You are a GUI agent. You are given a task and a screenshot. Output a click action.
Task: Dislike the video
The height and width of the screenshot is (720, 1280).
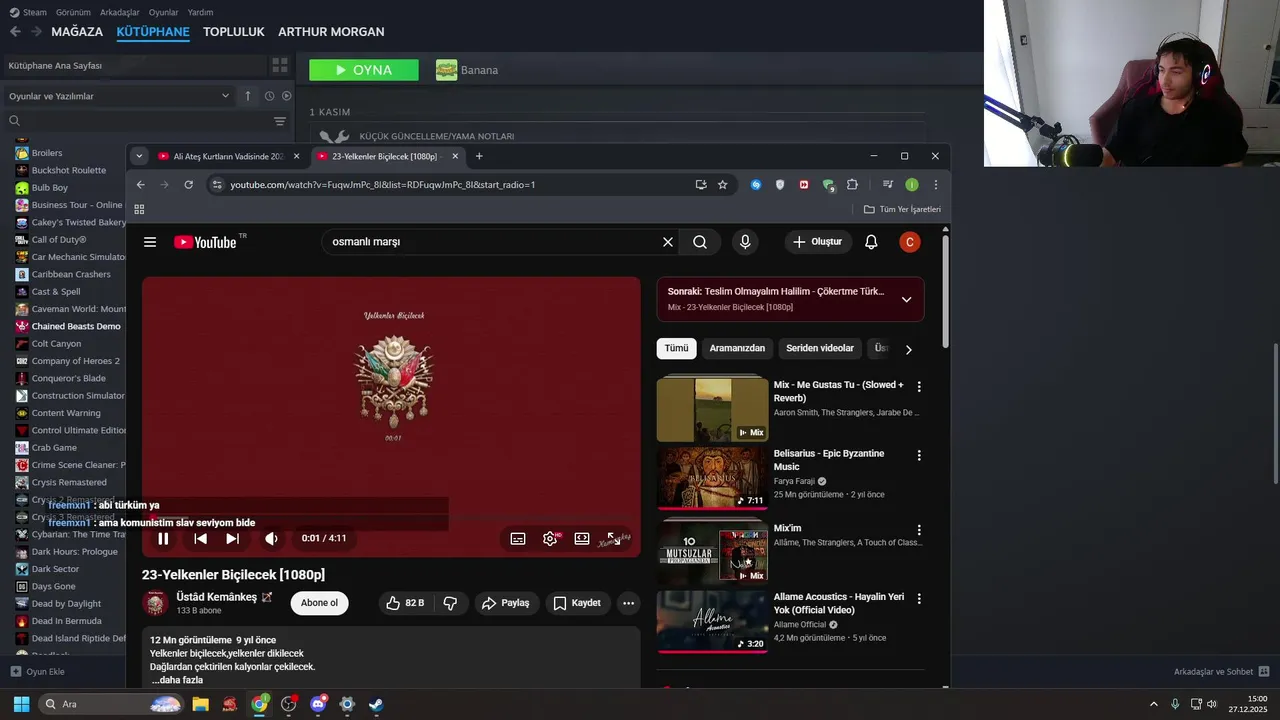click(x=450, y=603)
